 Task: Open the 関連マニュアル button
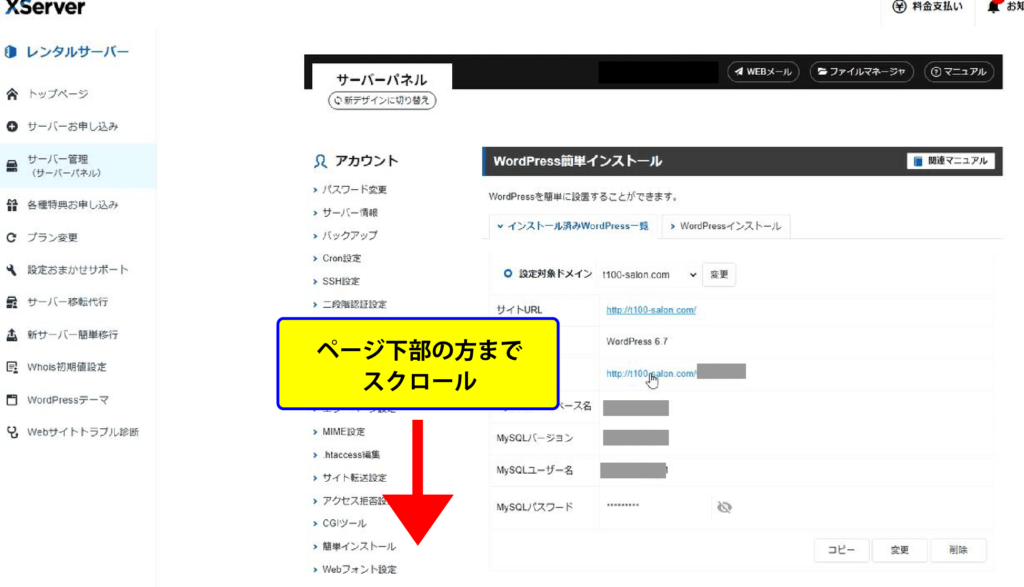(950, 161)
